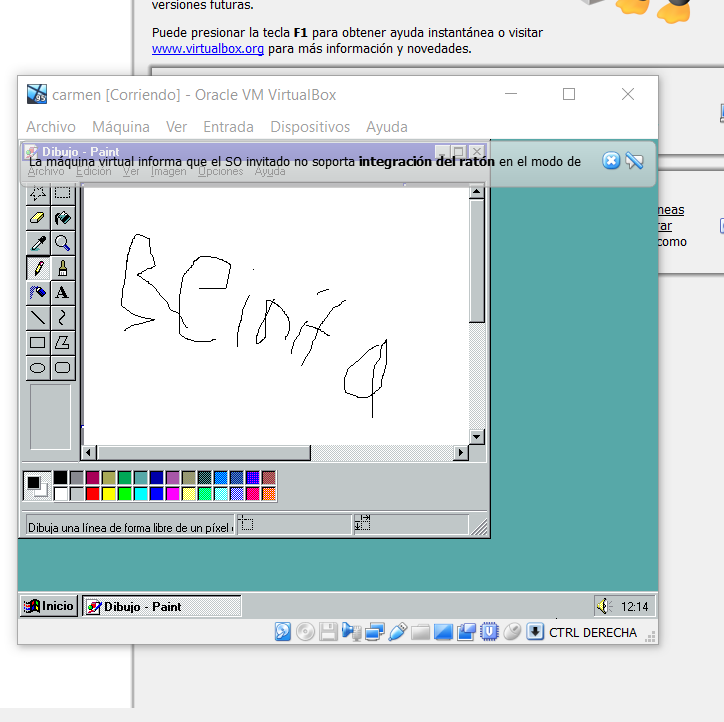Pick the black color swatch in palette
This screenshot has width=724, height=722.
[60, 477]
